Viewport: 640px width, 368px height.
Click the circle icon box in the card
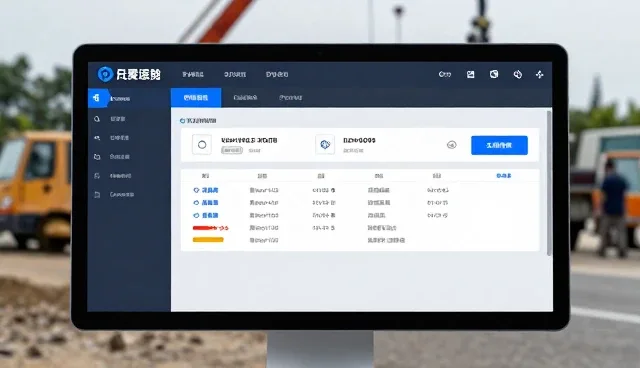click(x=202, y=144)
